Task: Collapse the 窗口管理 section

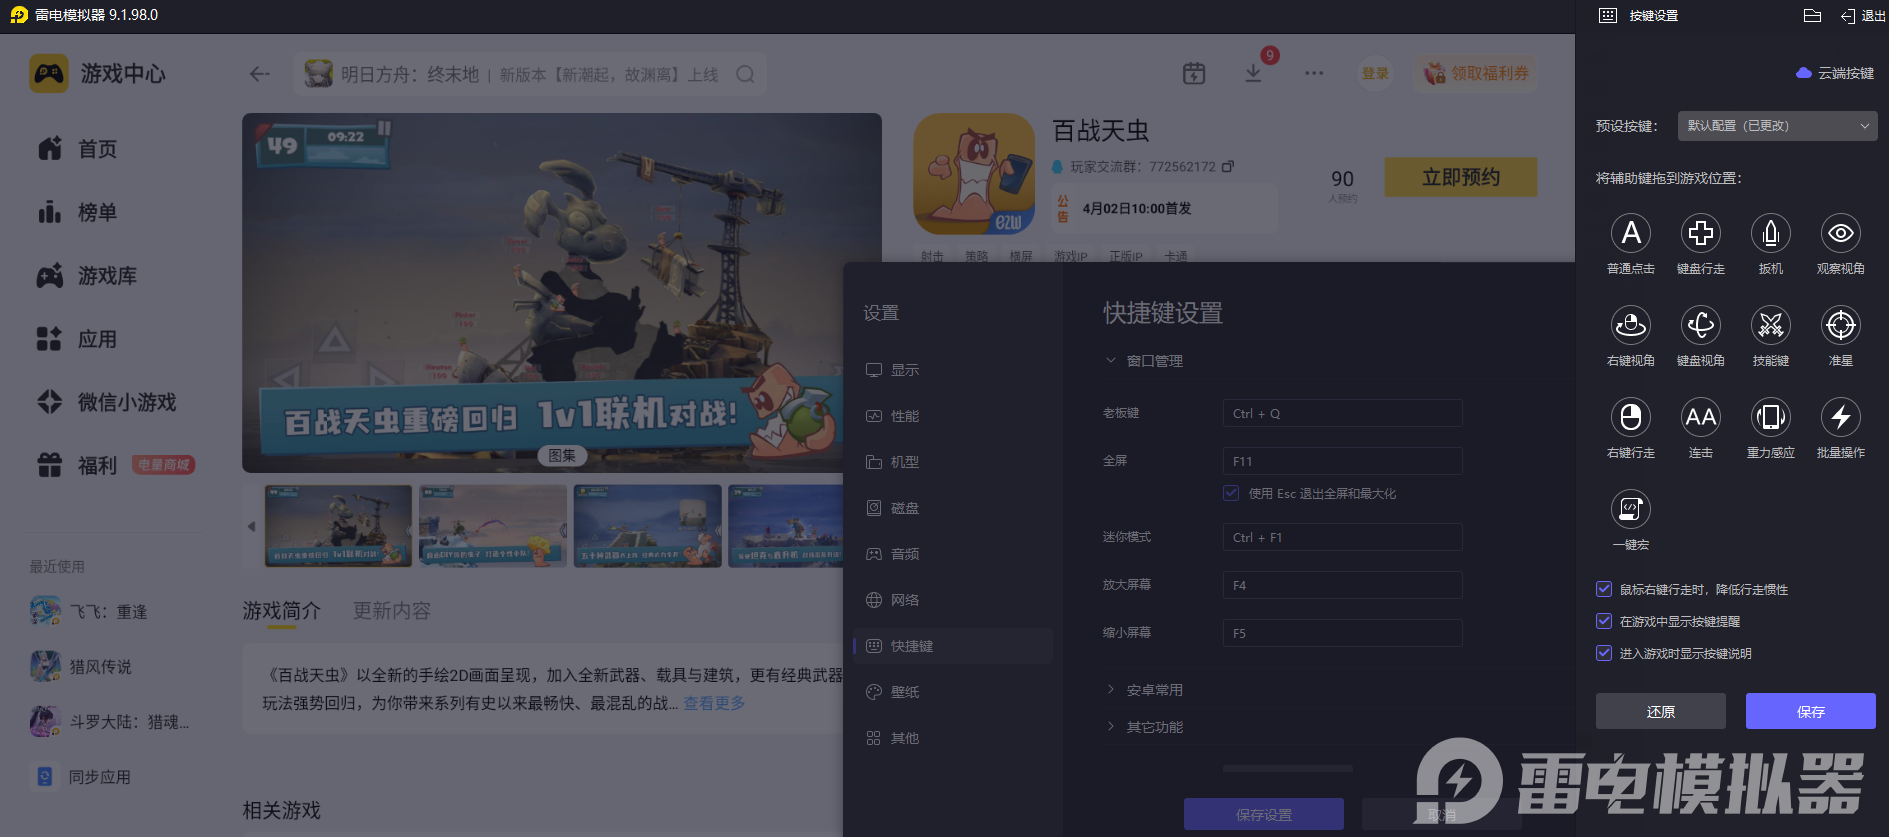Action: pyautogui.click(x=1144, y=361)
